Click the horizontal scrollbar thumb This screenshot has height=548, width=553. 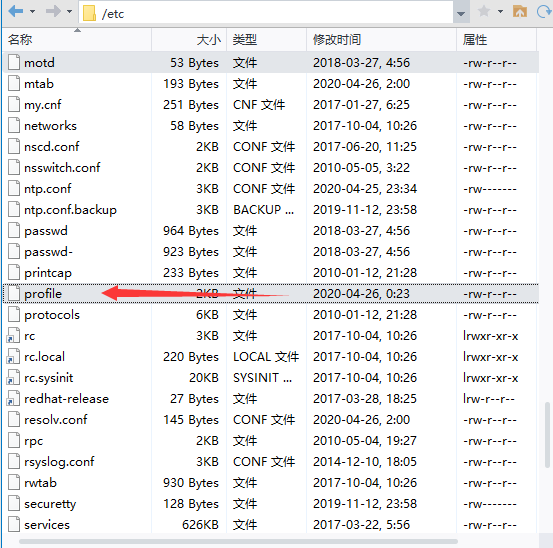[238, 541]
